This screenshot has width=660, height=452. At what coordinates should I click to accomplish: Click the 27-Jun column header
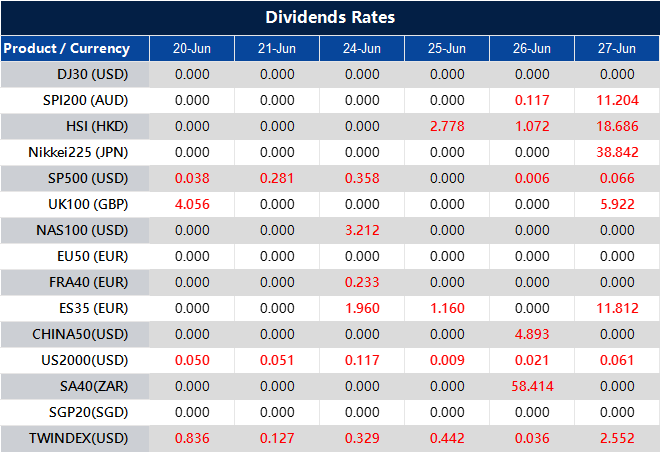pyautogui.click(x=616, y=48)
